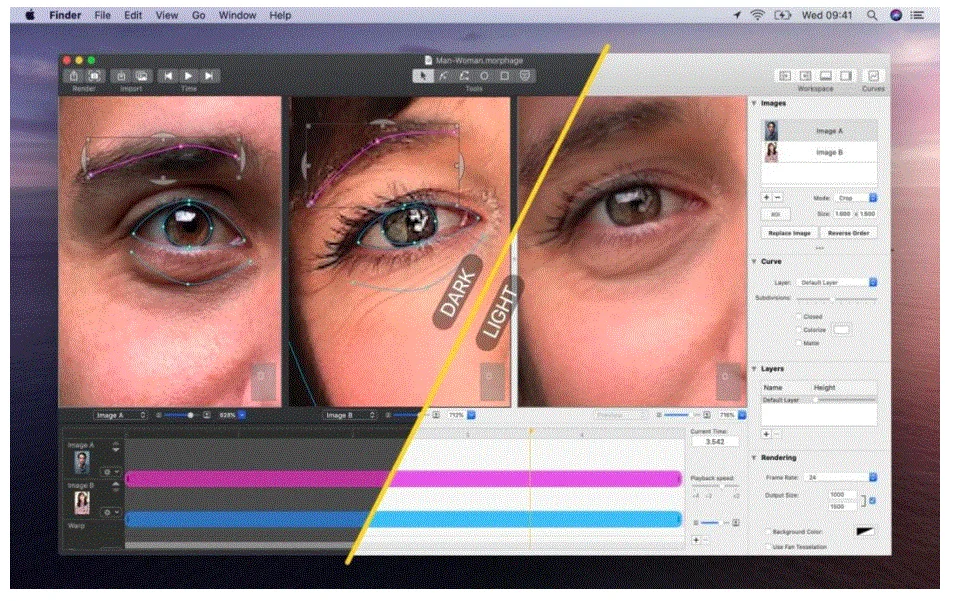Toggle Use Fan Tessellation checkbox

768,546
